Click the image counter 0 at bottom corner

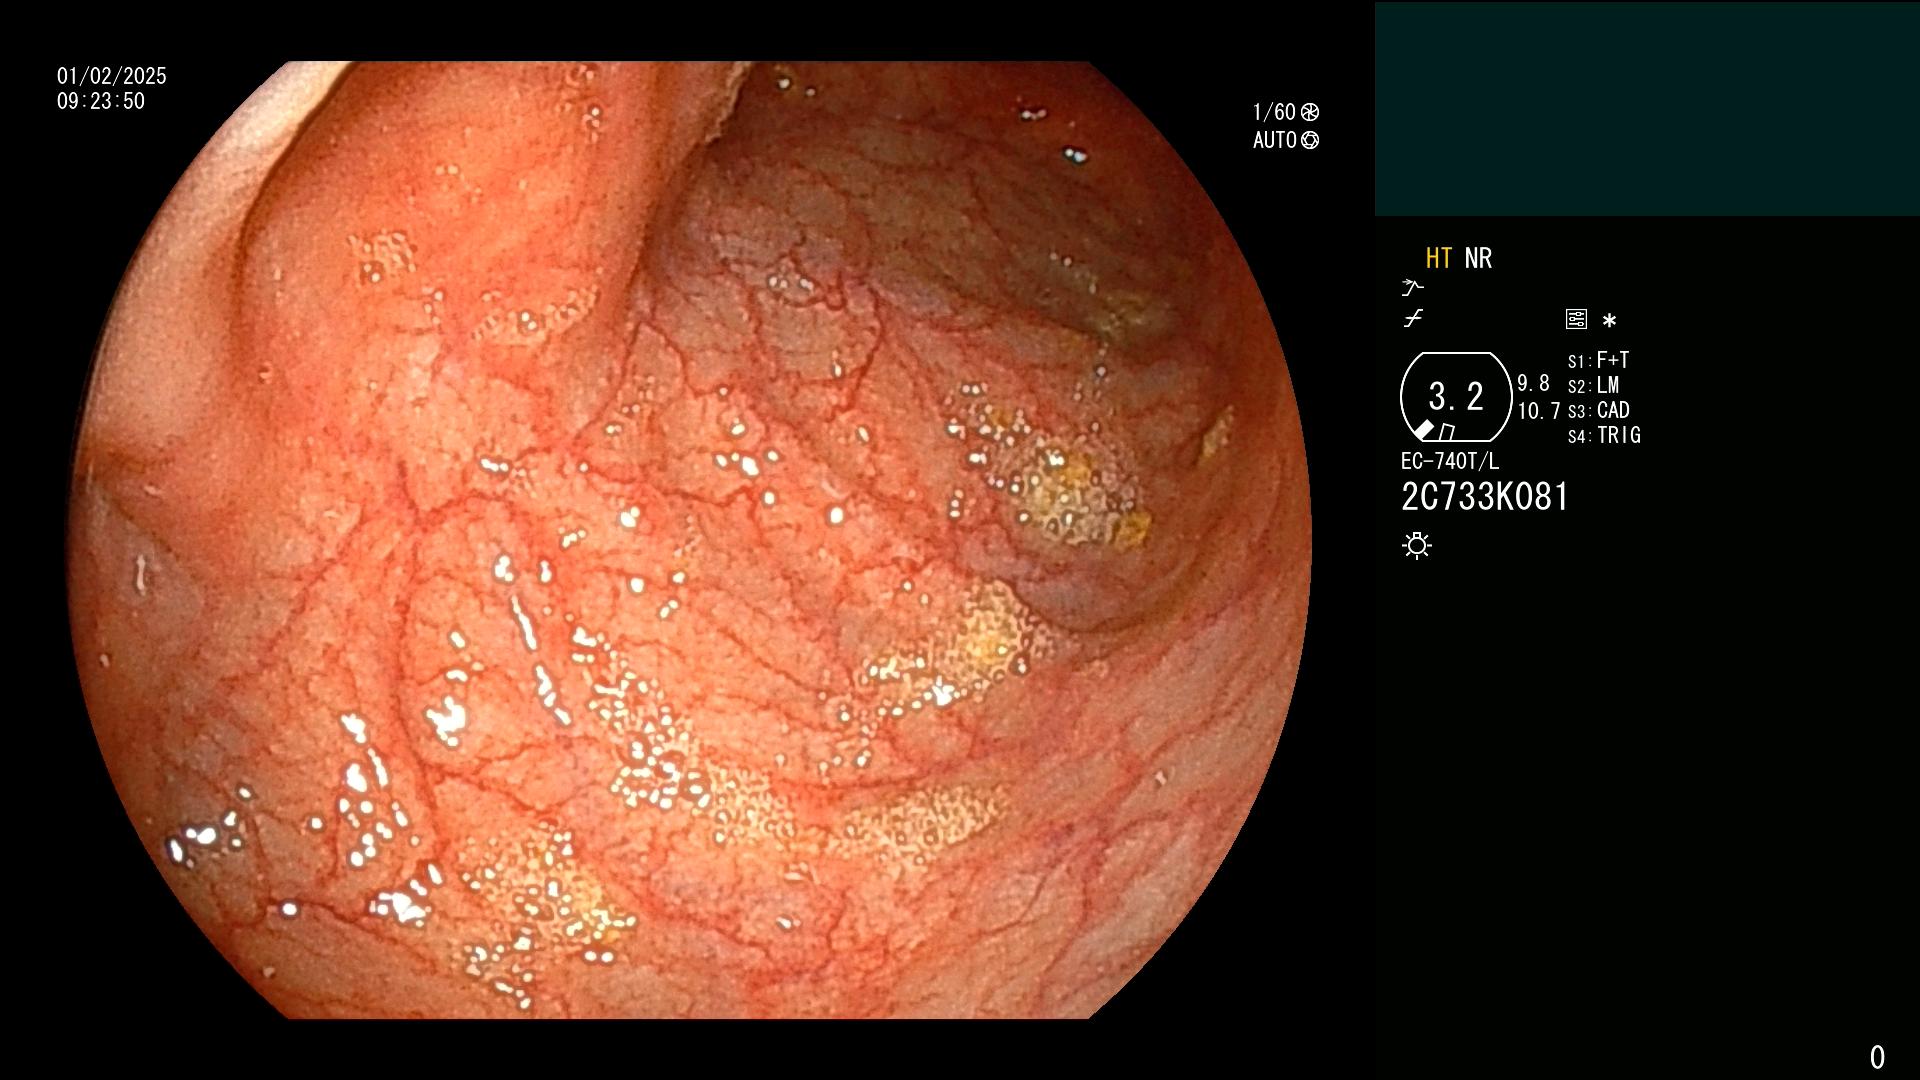(x=1877, y=1057)
